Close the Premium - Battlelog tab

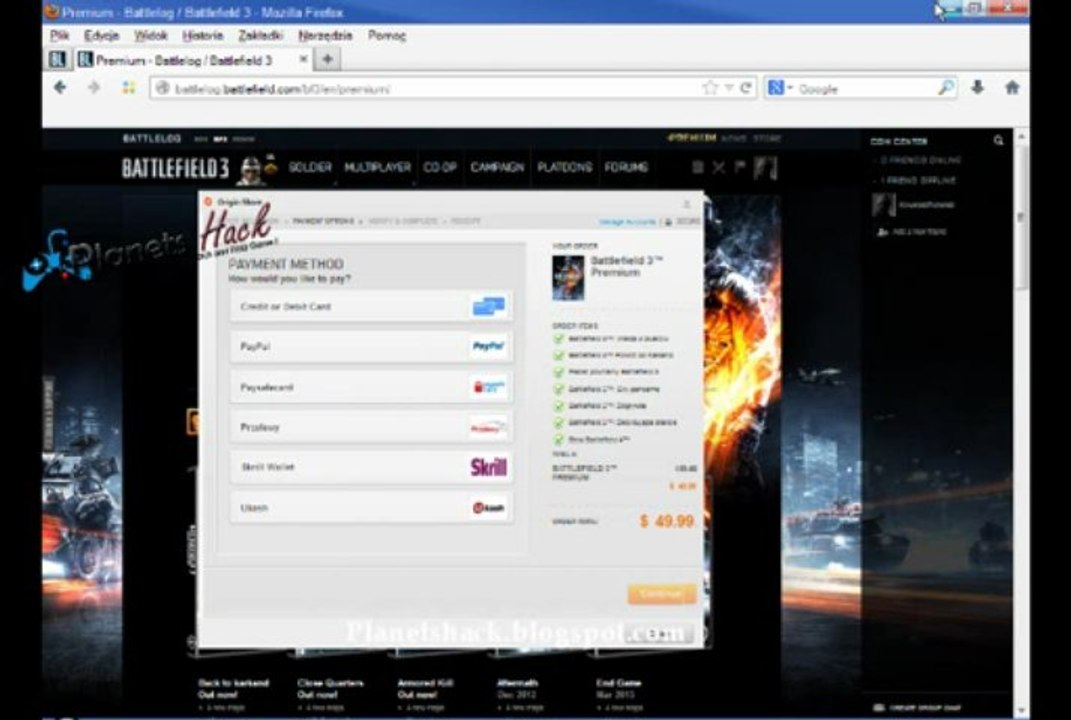[x=303, y=59]
